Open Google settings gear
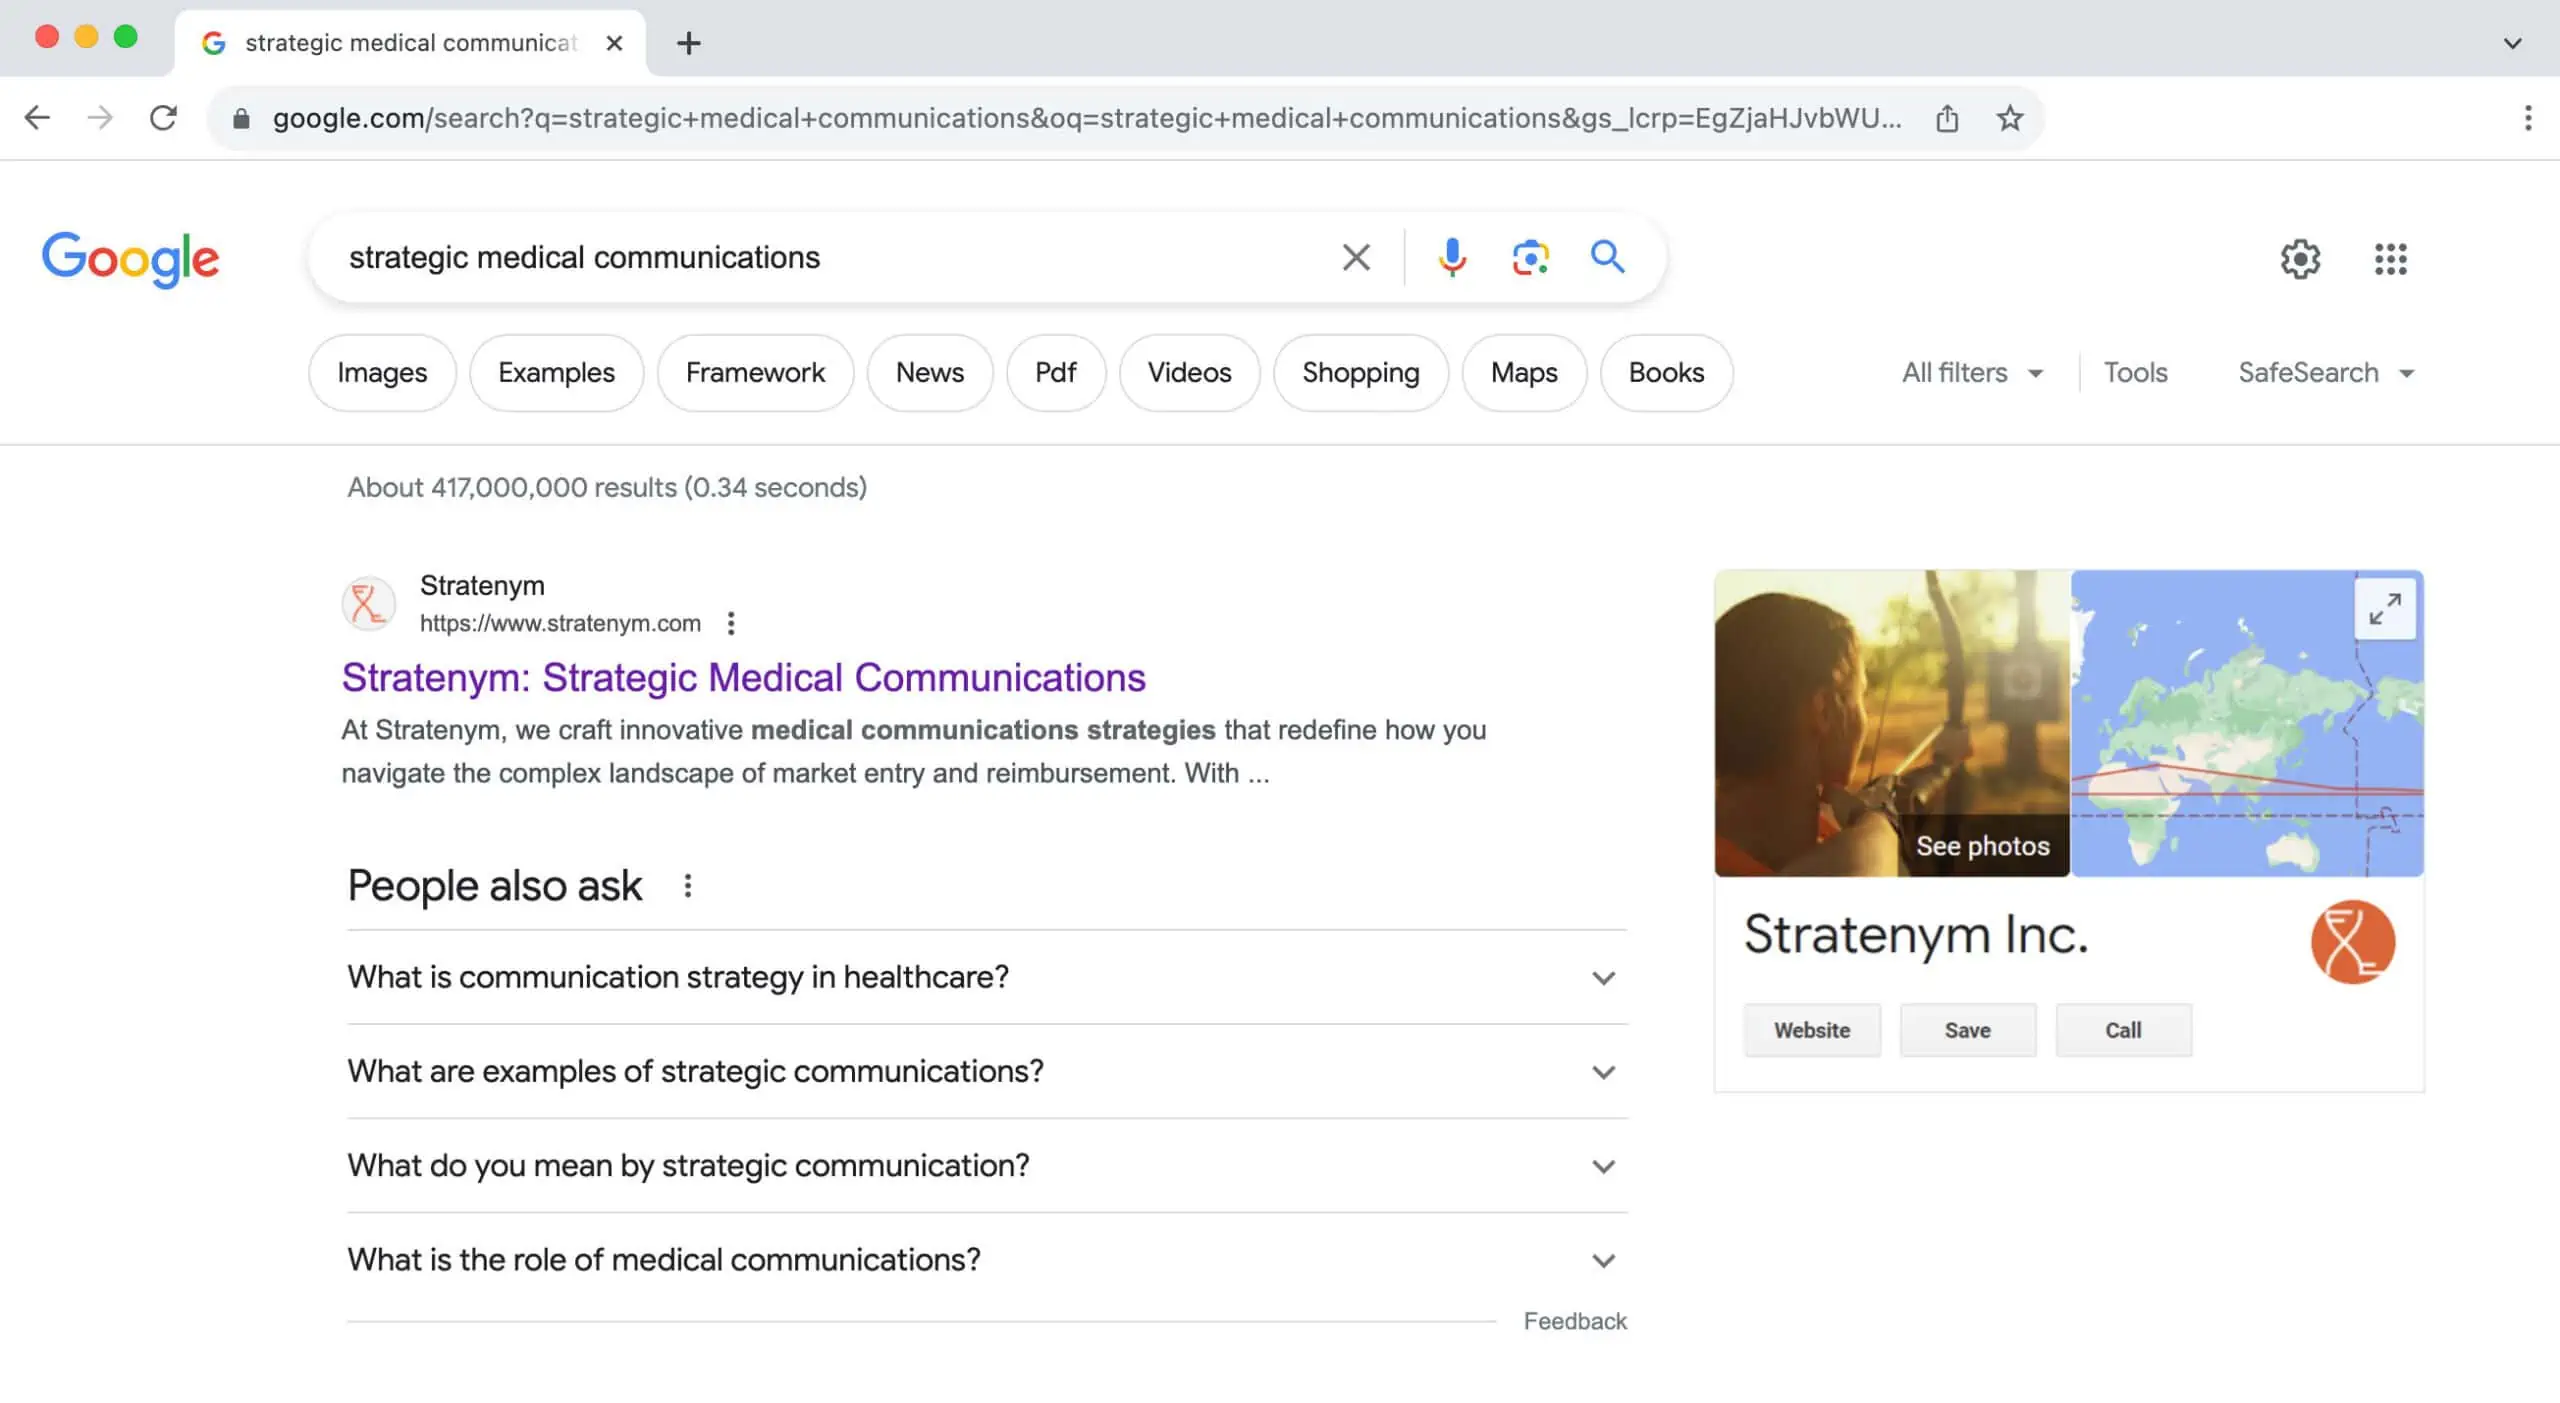The height and width of the screenshot is (1403, 2560). pos(2300,259)
